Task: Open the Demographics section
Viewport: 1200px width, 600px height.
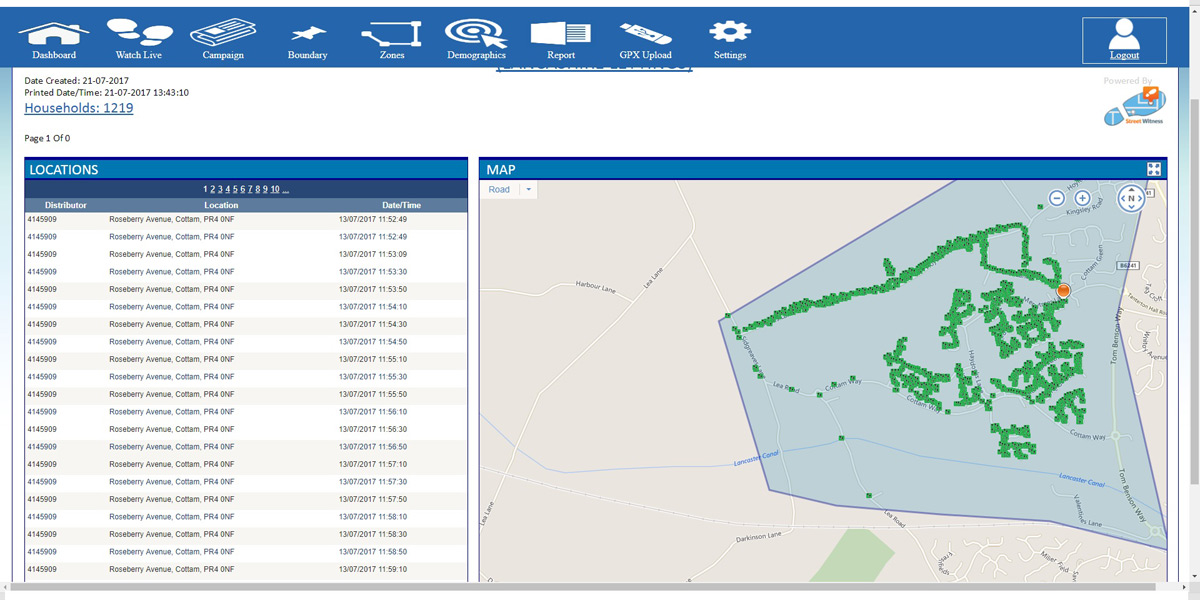Action: tap(476, 38)
